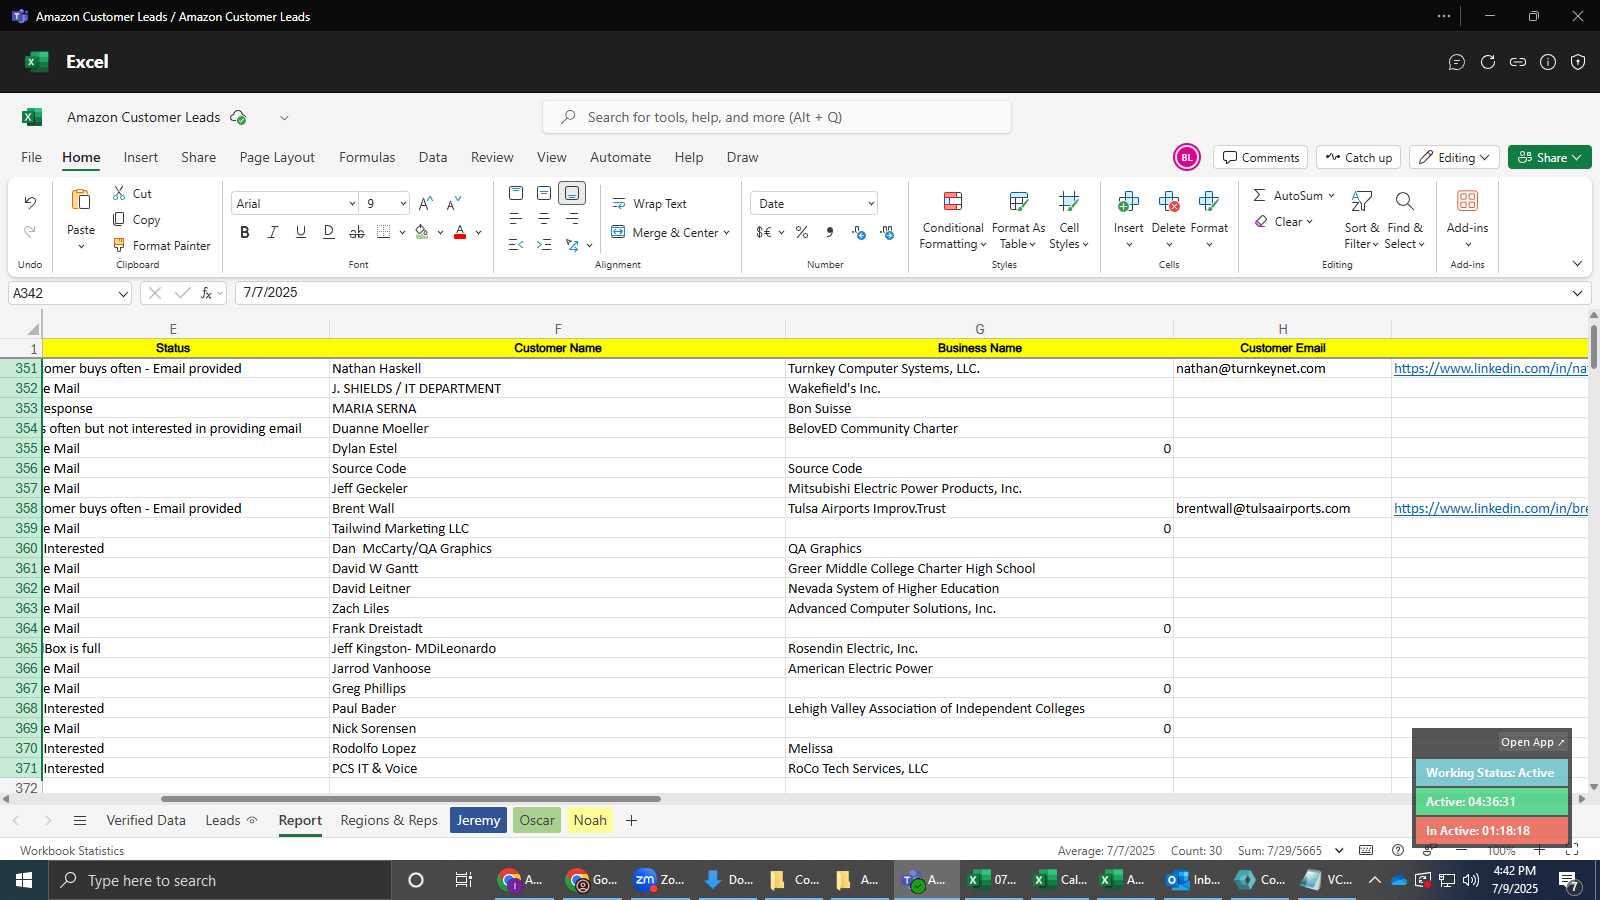Cut the selection with the scissors icon

click(119, 193)
